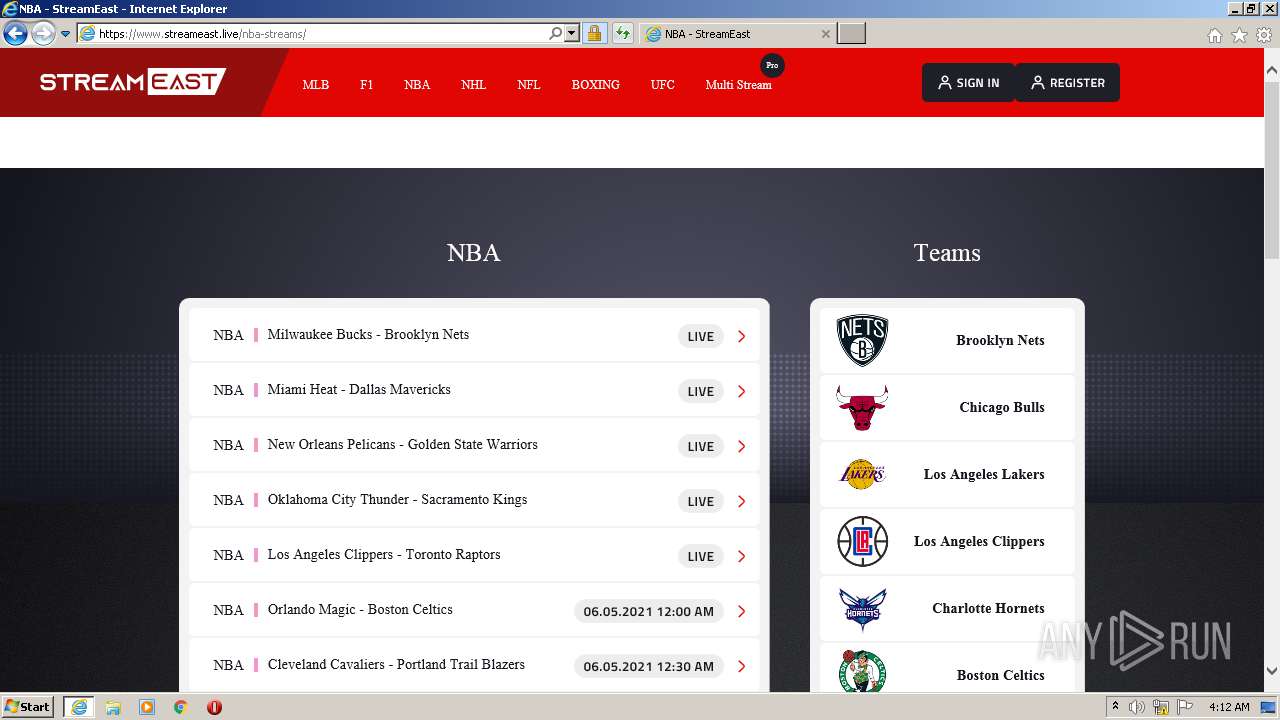Click LIVE badge on Oklahoma City Thunder row
1280x720 pixels.
(701, 501)
